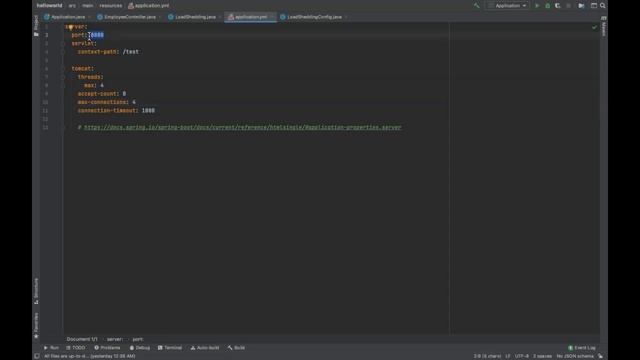The height and width of the screenshot is (360, 640).
Task: Open the Project tool window sidebar
Action: (36, 26)
